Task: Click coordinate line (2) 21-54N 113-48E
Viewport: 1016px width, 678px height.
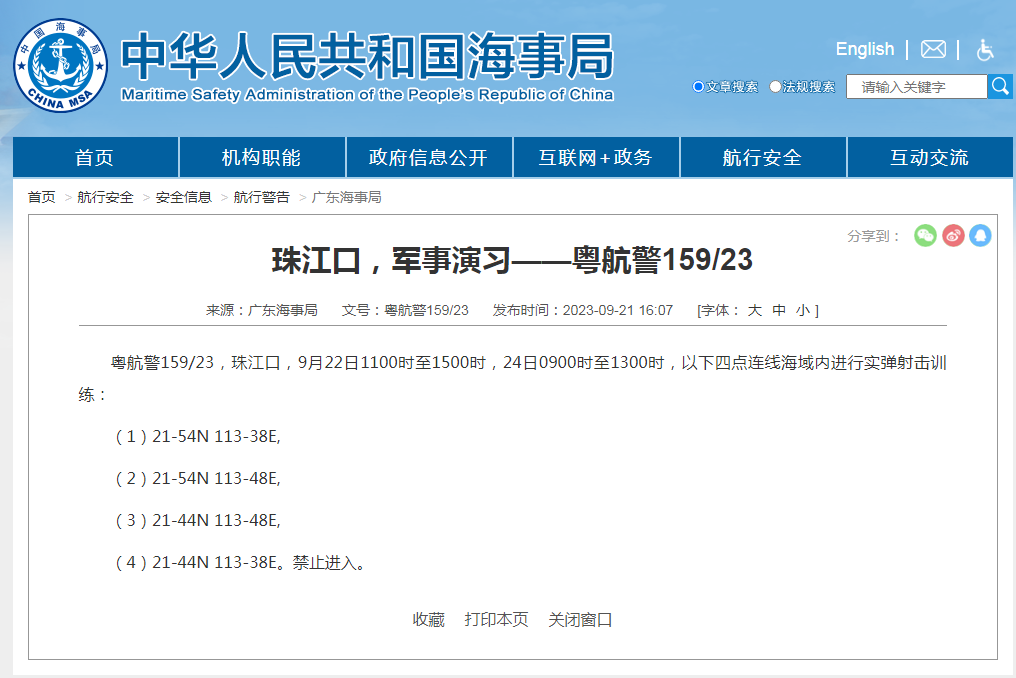Action: tap(197, 478)
